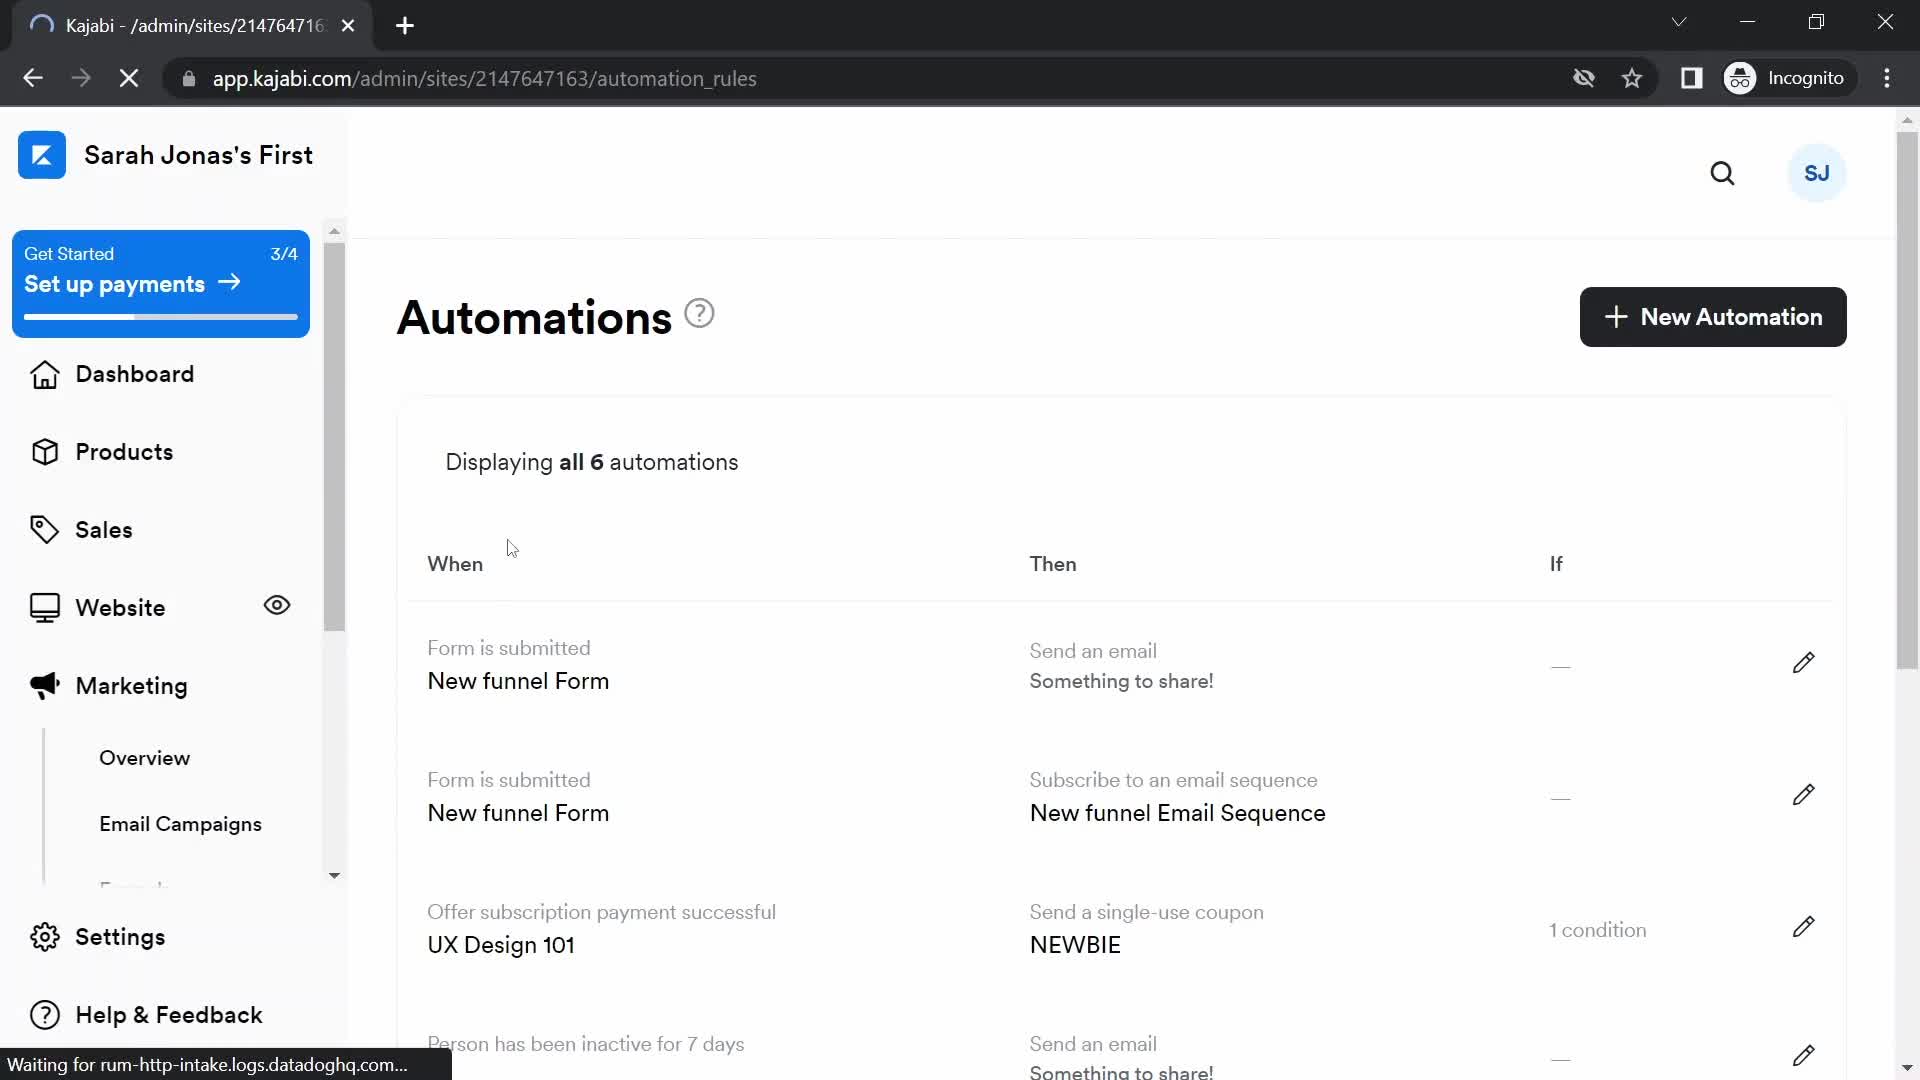The height and width of the screenshot is (1080, 1920).
Task: Click the Website navigation icon
Action: click(44, 607)
